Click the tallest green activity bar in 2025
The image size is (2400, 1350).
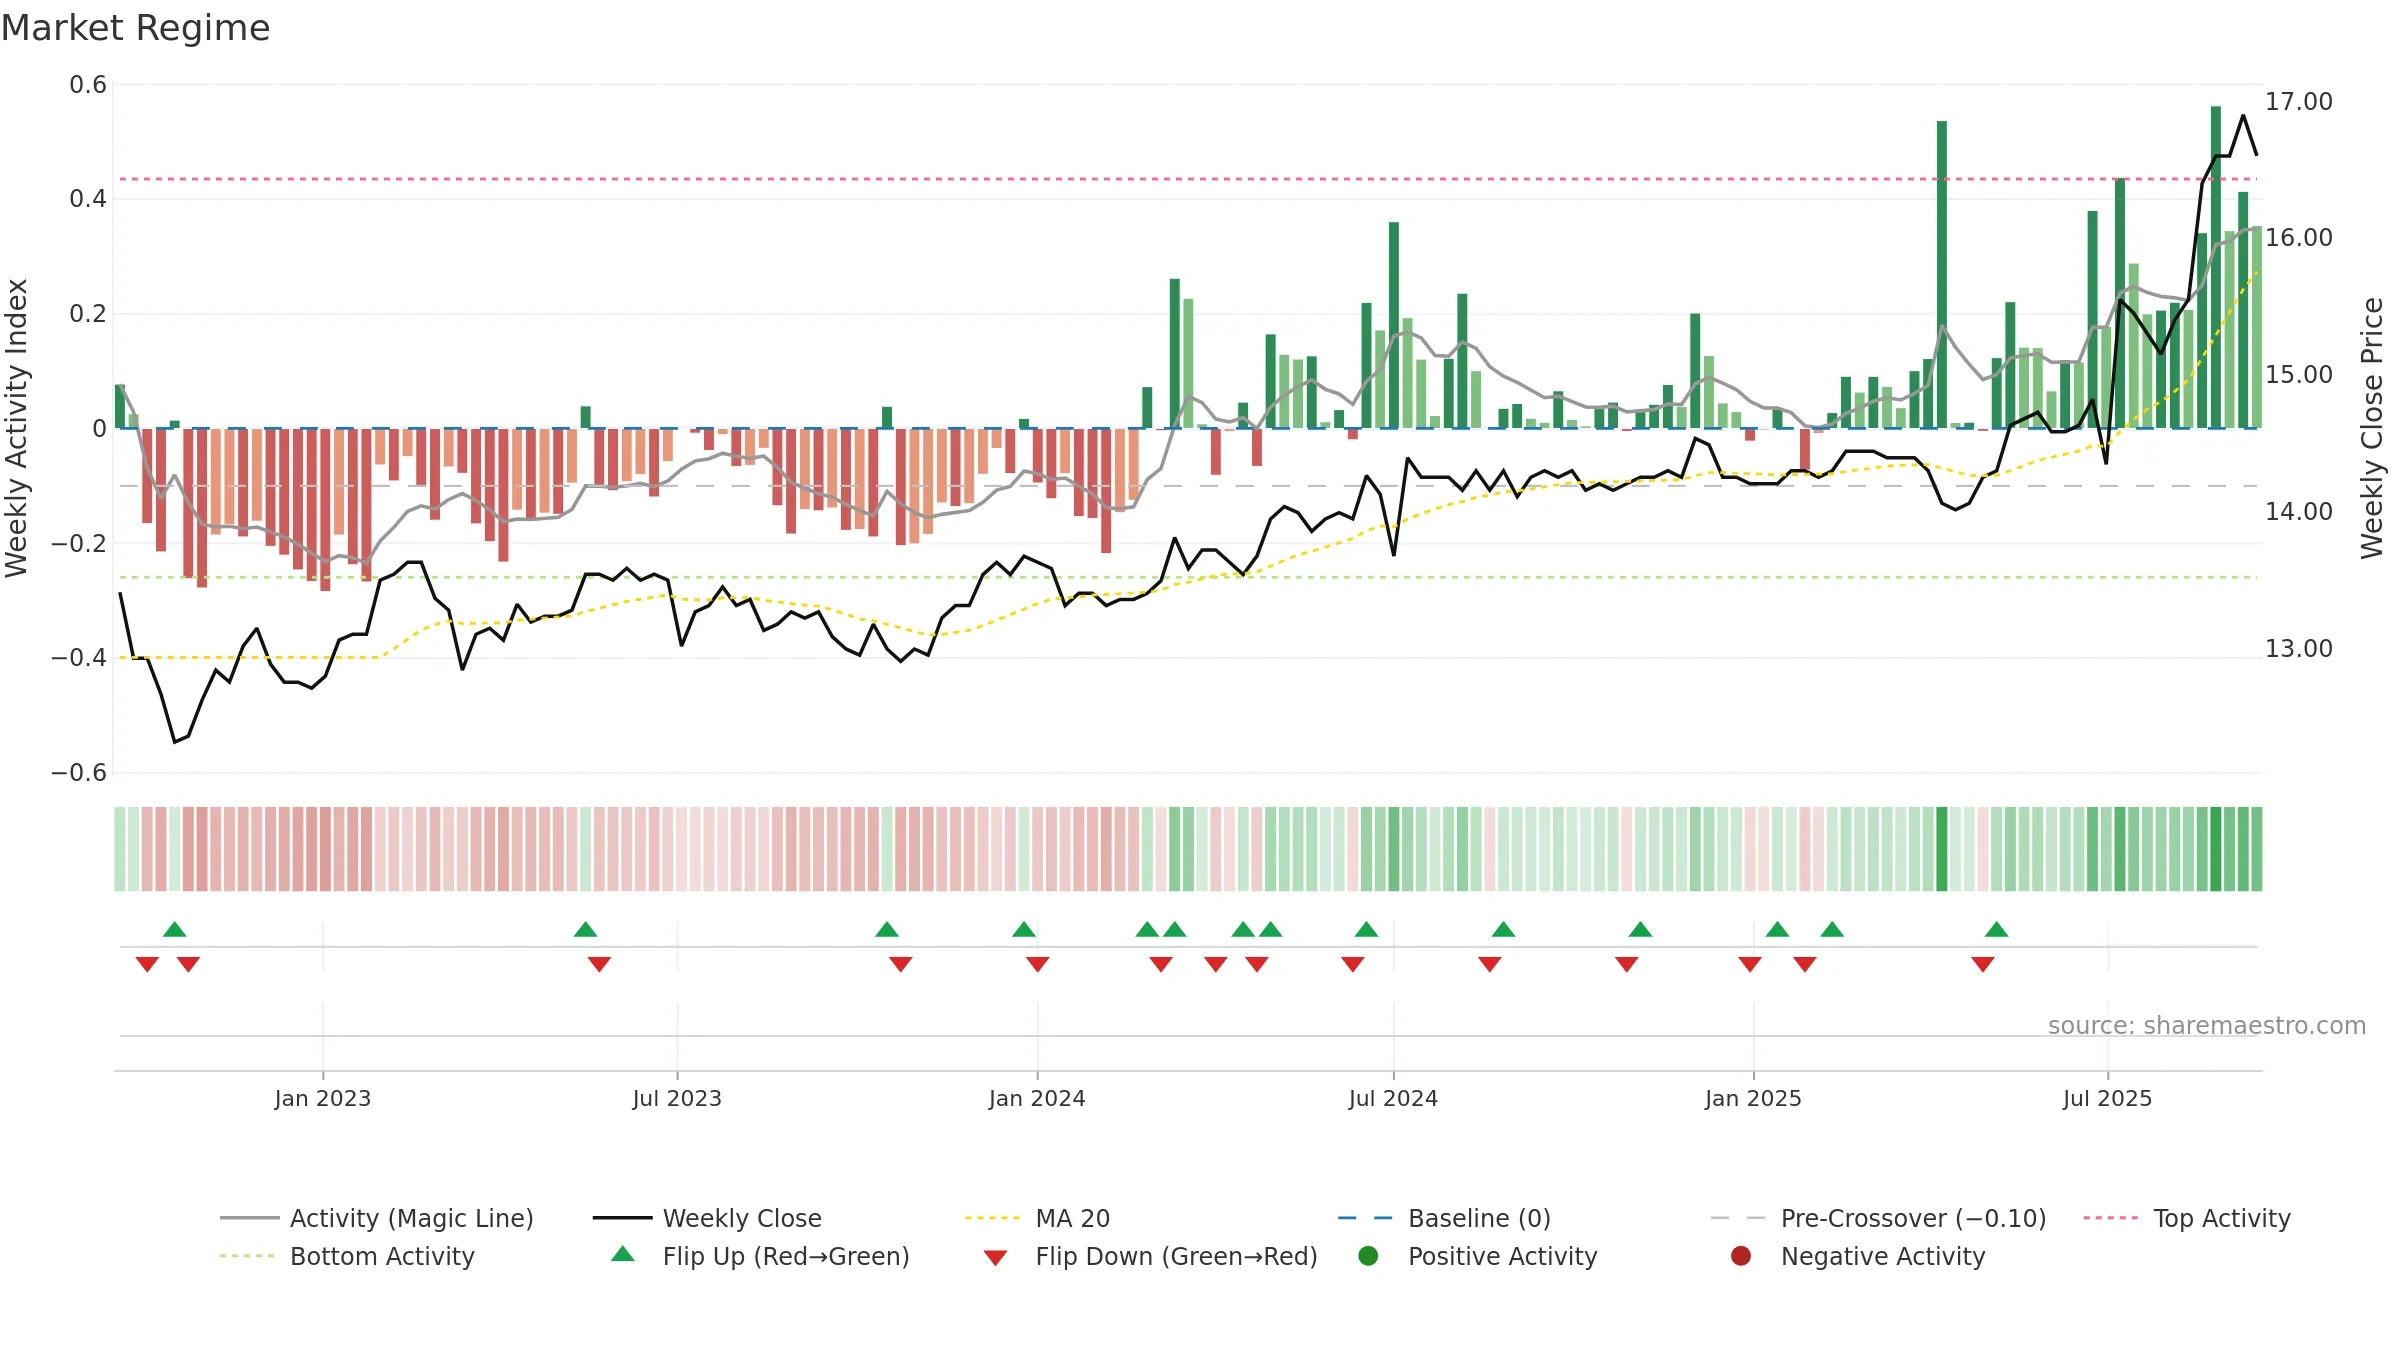click(2216, 267)
